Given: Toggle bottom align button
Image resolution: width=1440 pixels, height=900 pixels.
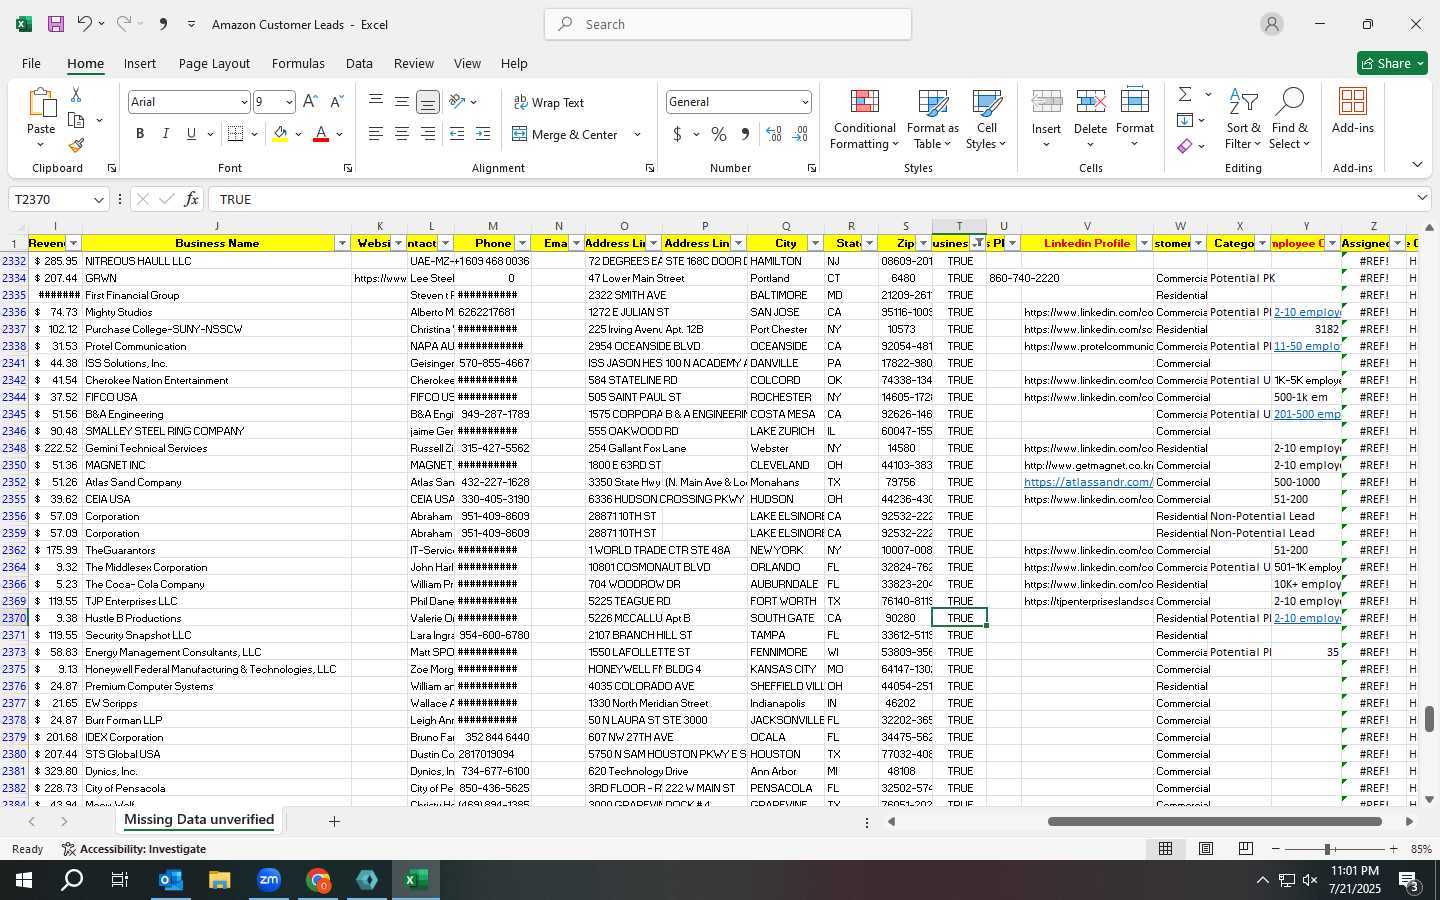Looking at the screenshot, I should pos(427,102).
